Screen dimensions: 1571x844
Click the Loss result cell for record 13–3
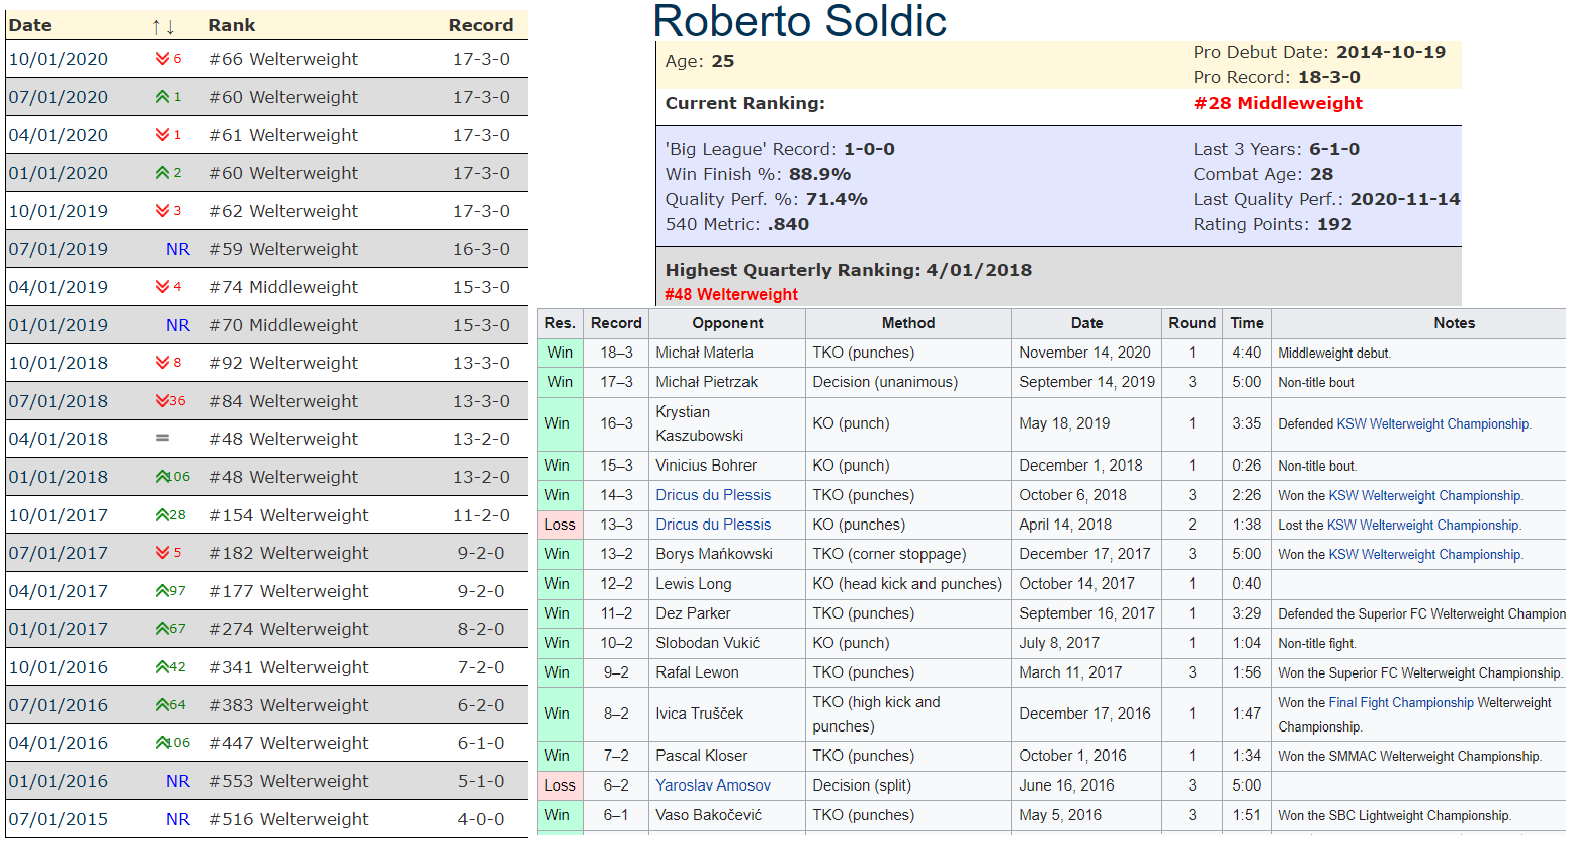(x=560, y=525)
